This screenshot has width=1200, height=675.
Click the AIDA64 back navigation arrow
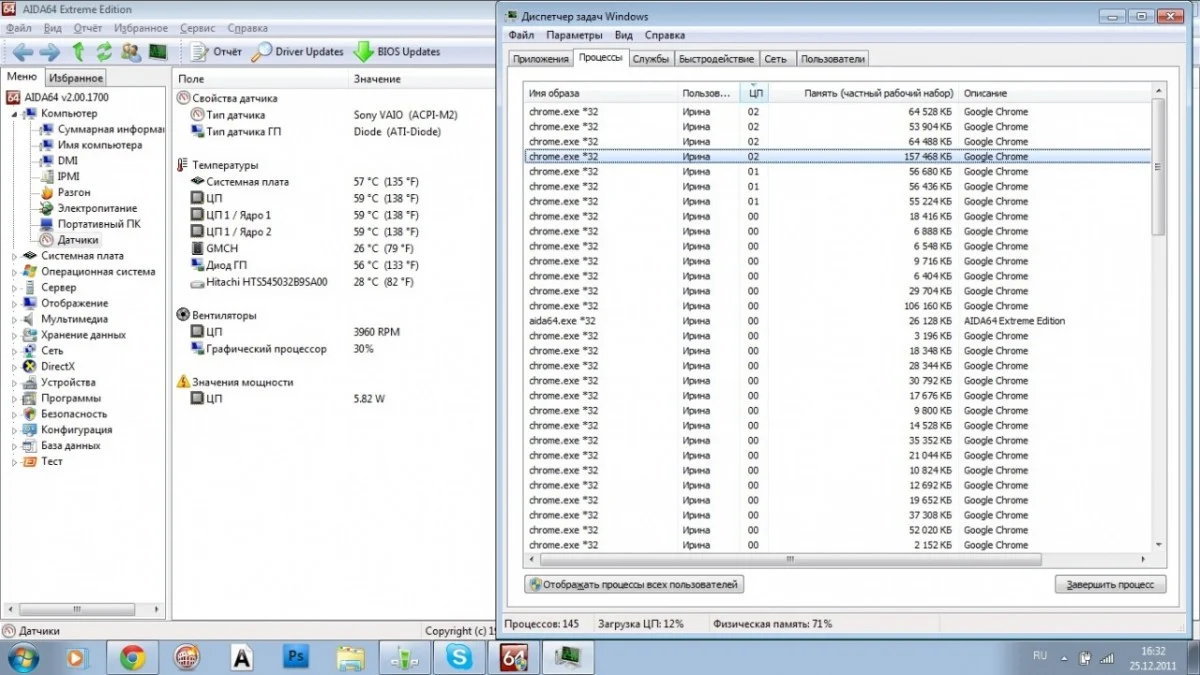coord(22,52)
